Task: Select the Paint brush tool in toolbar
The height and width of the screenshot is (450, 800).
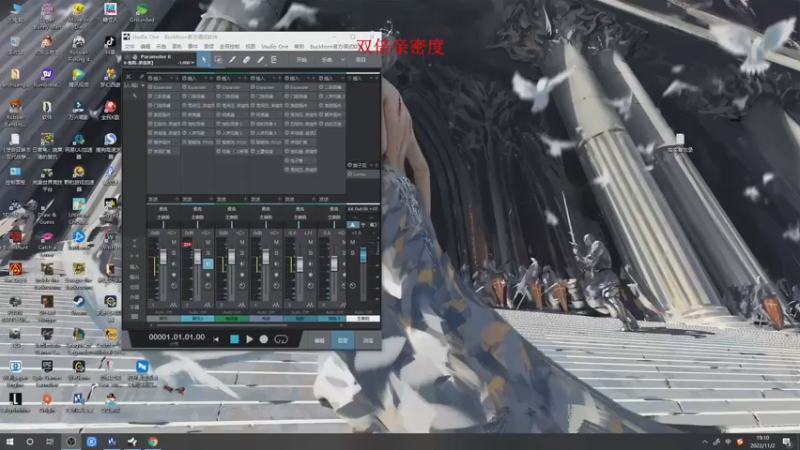Action: (x=260, y=60)
